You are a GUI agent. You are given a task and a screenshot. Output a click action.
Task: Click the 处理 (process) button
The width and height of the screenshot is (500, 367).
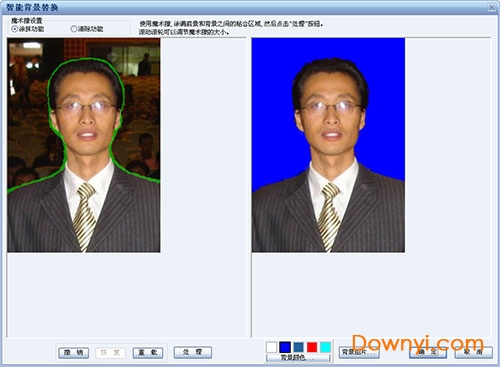click(193, 352)
